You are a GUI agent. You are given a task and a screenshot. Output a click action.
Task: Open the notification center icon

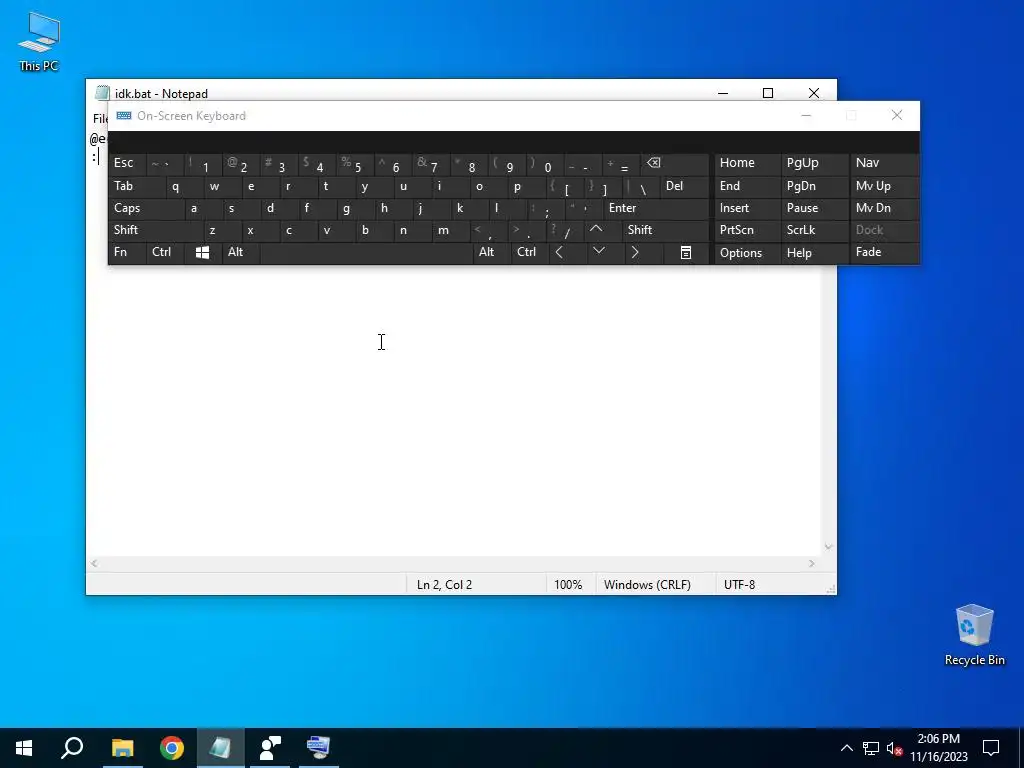pyautogui.click(x=991, y=748)
